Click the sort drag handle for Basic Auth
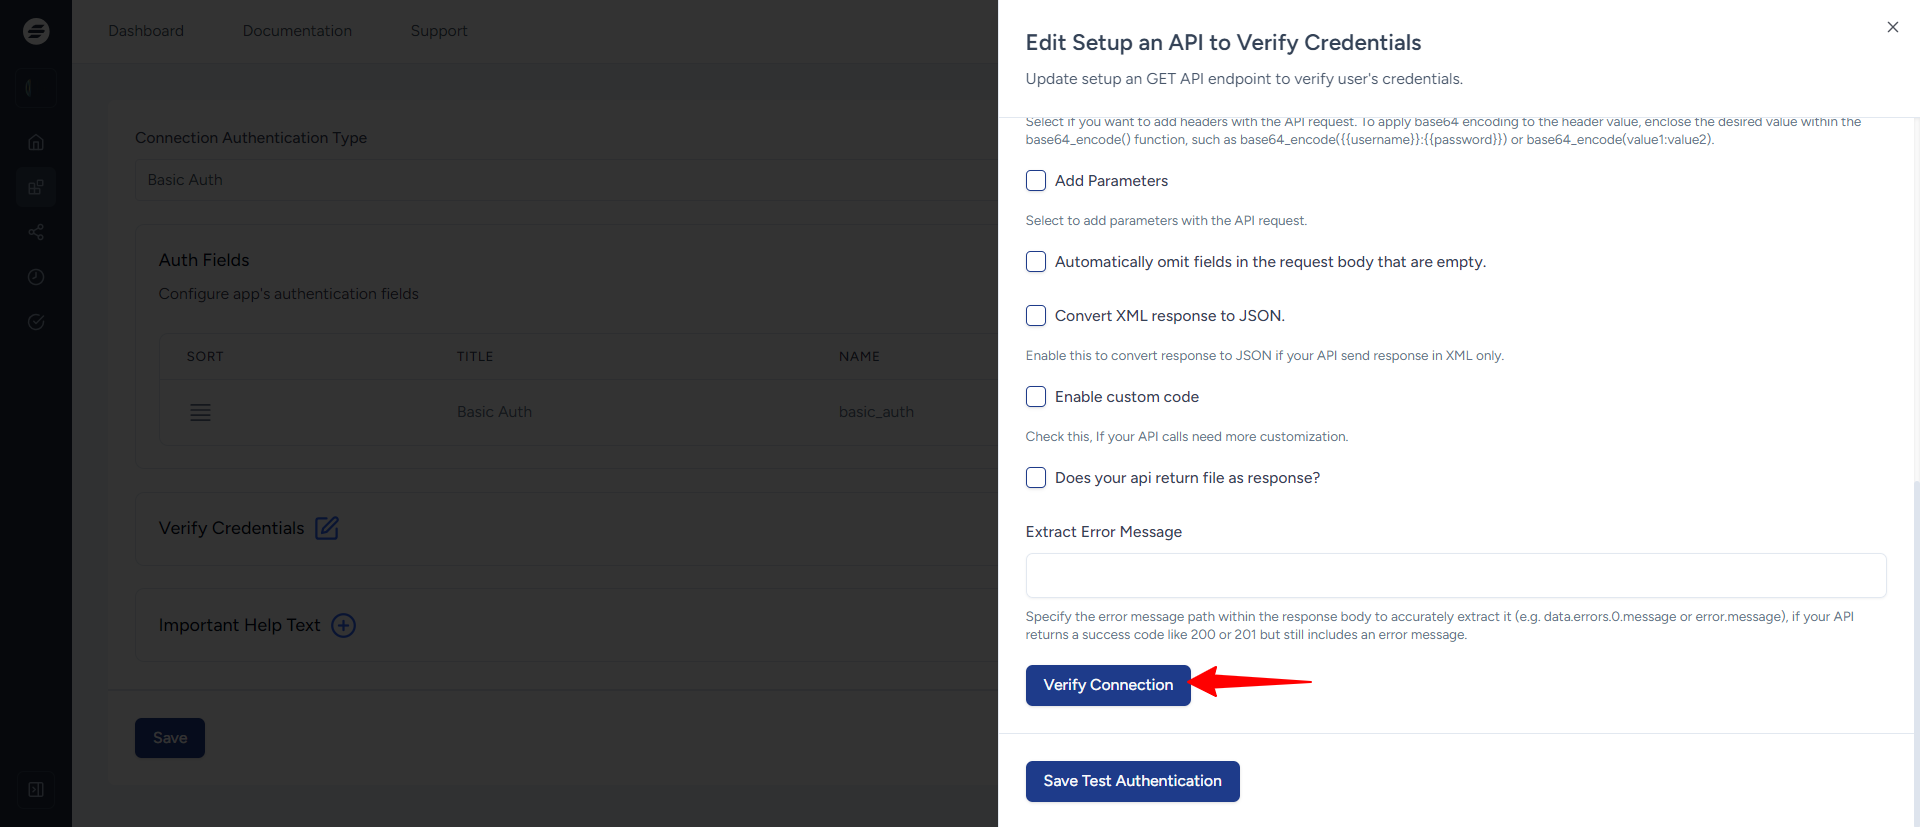1920x827 pixels. click(x=200, y=412)
